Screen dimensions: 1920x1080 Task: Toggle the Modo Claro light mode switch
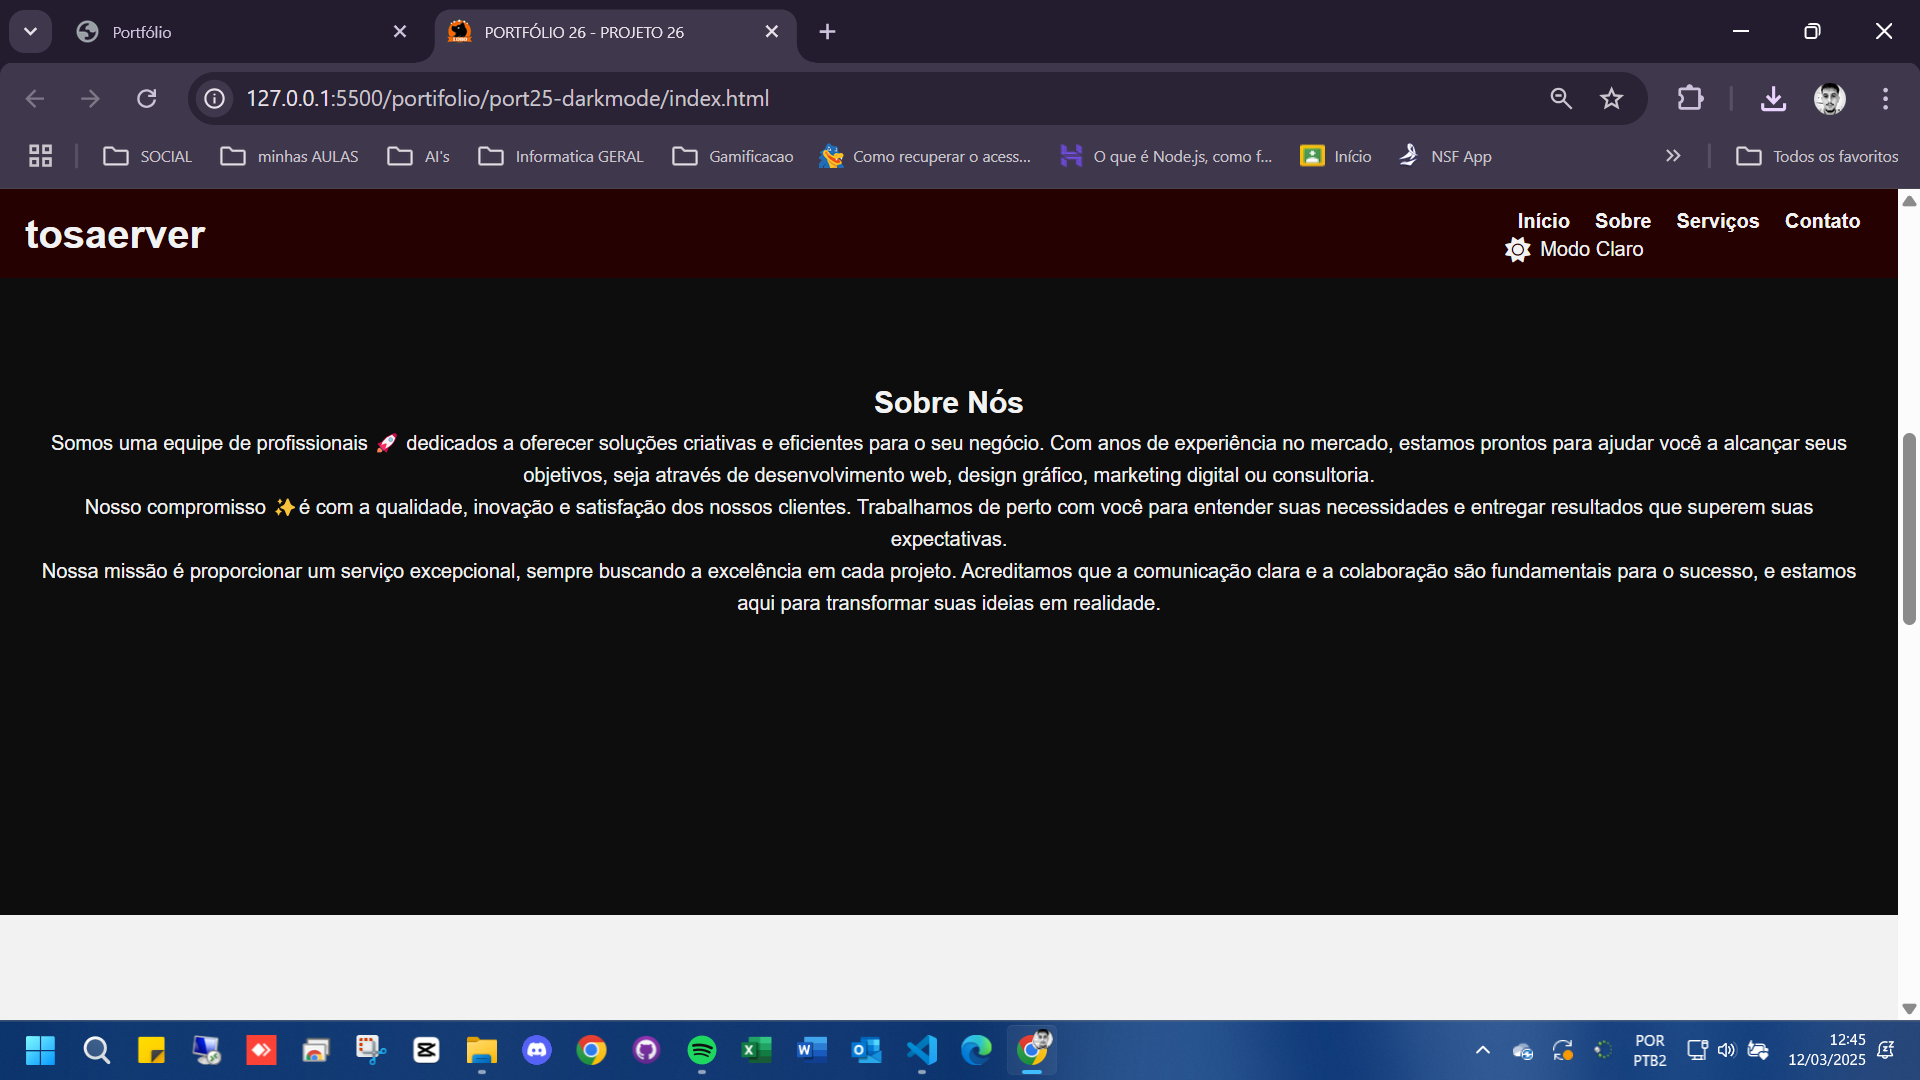[x=1574, y=249]
